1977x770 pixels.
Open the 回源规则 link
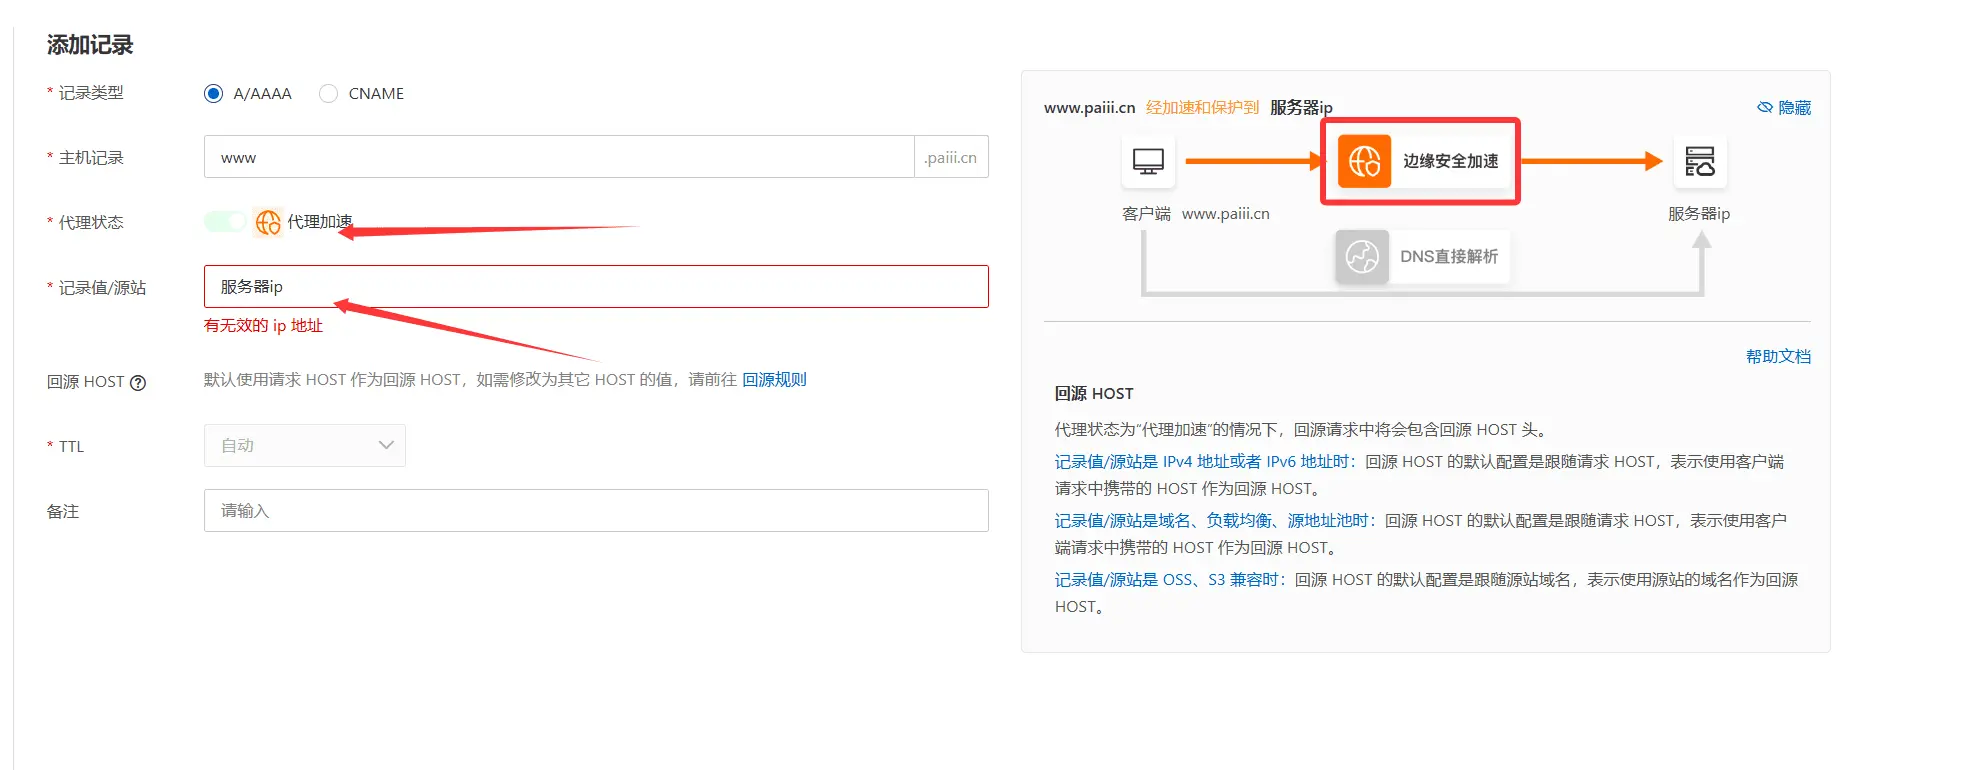coord(774,379)
